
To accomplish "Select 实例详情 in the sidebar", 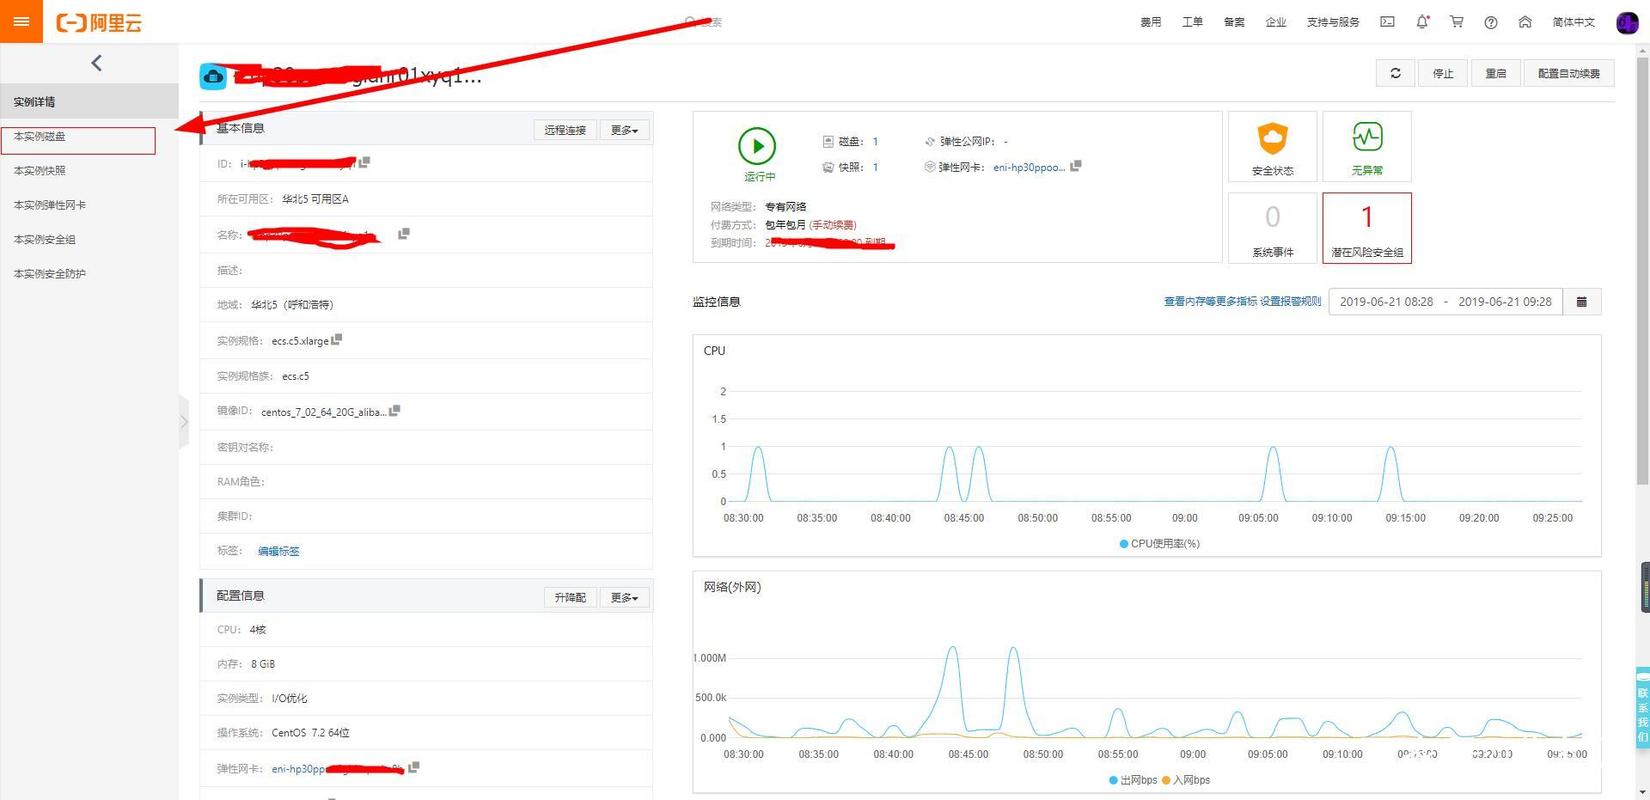I will [x=89, y=102].
